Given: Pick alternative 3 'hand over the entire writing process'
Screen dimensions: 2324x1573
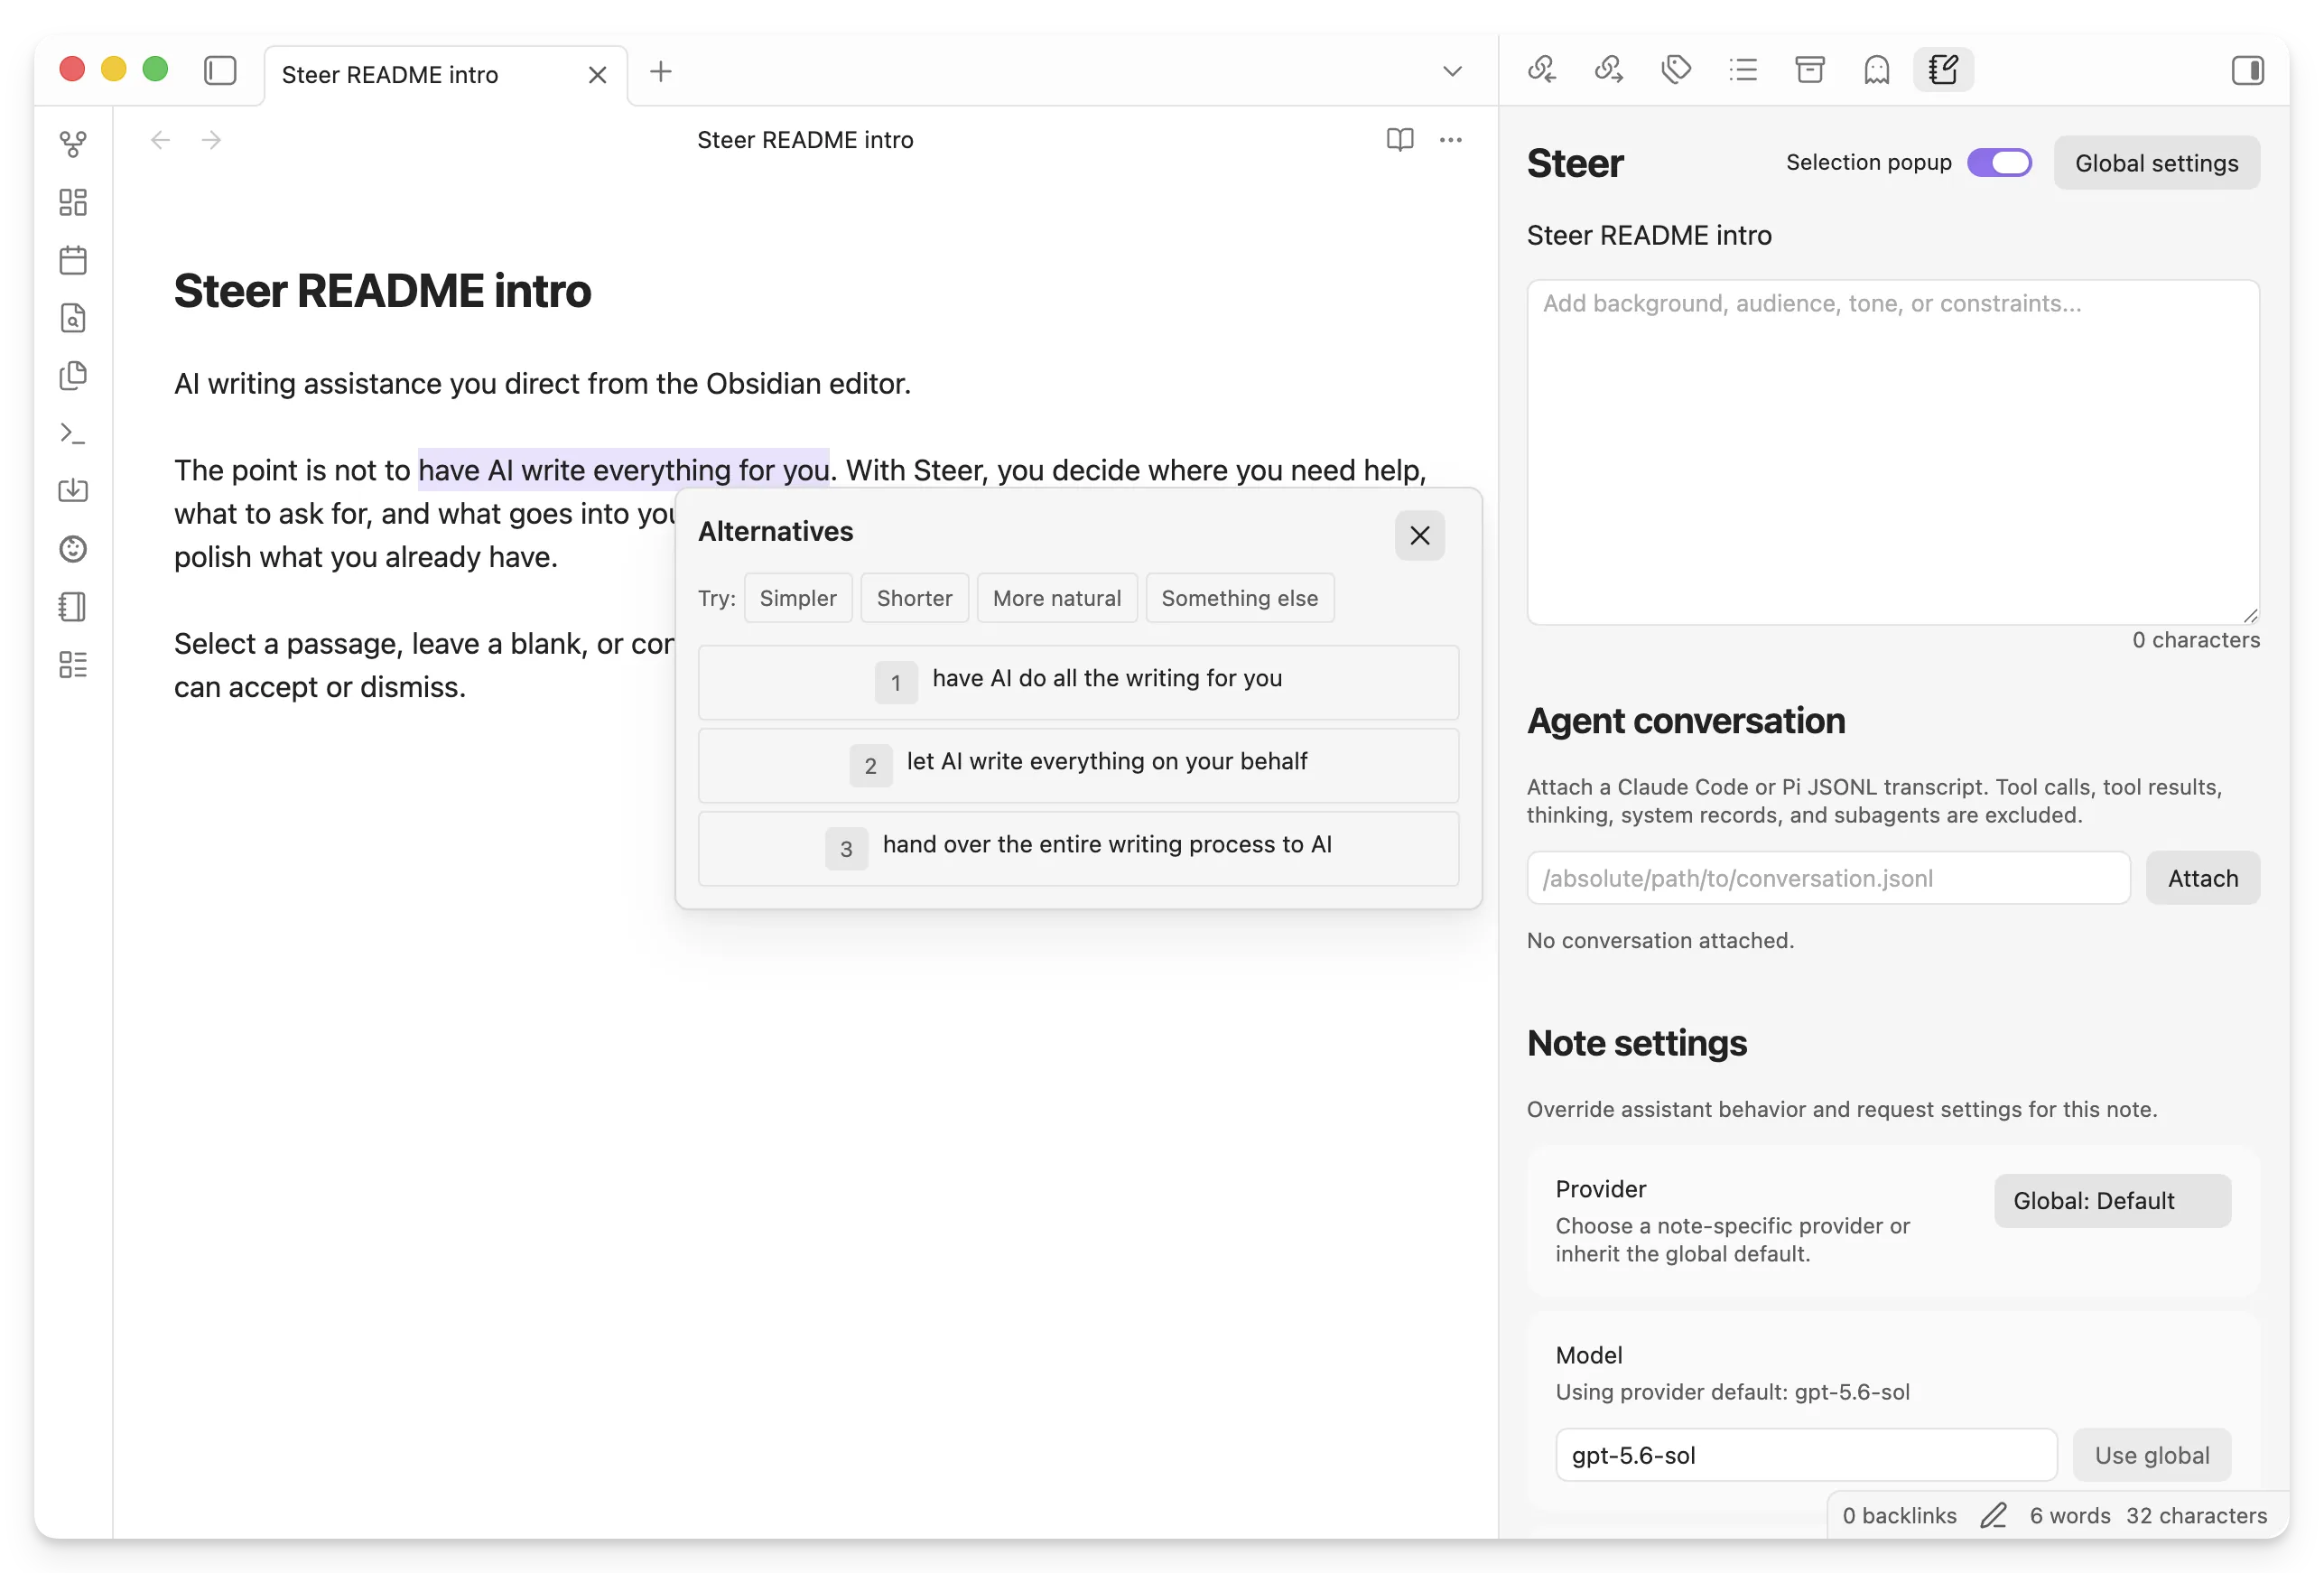Looking at the screenshot, I should (x=1078, y=848).
